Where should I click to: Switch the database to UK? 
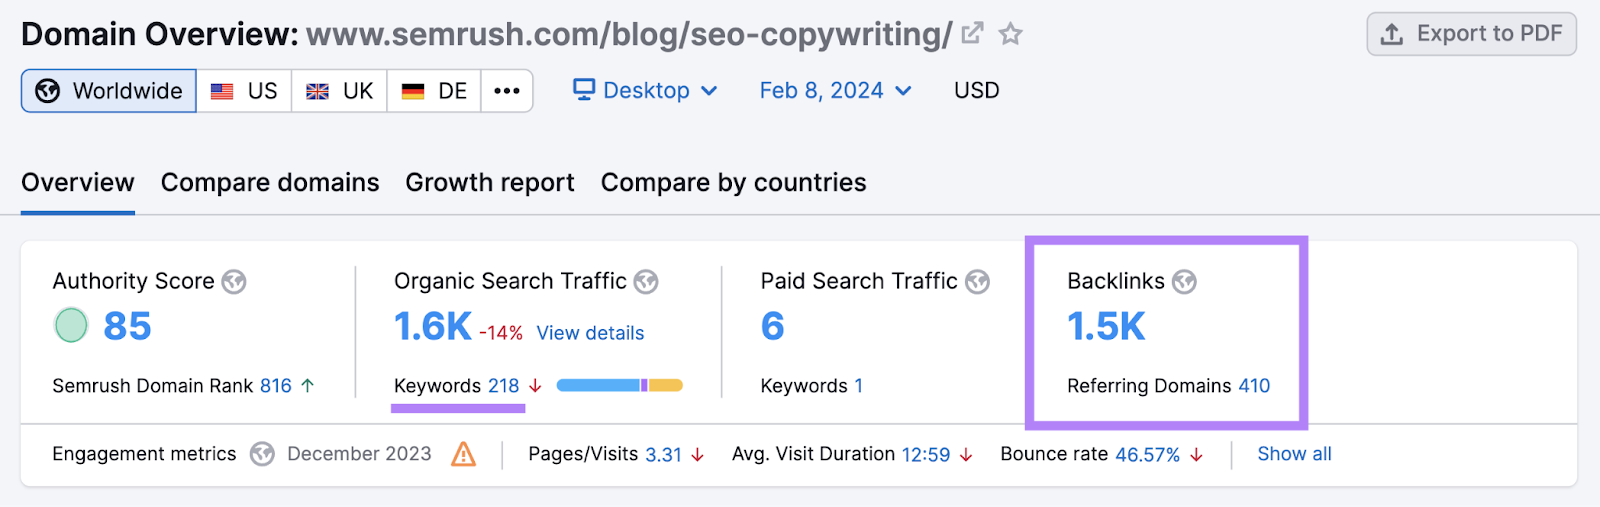(x=339, y=91)
